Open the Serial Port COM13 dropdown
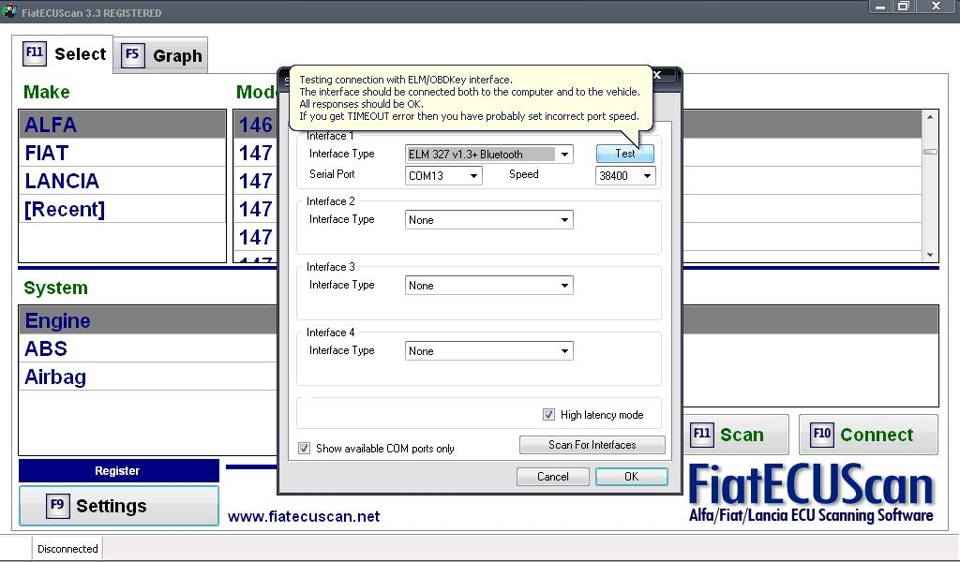Screen dimensions: 960x562 point(473,176)
